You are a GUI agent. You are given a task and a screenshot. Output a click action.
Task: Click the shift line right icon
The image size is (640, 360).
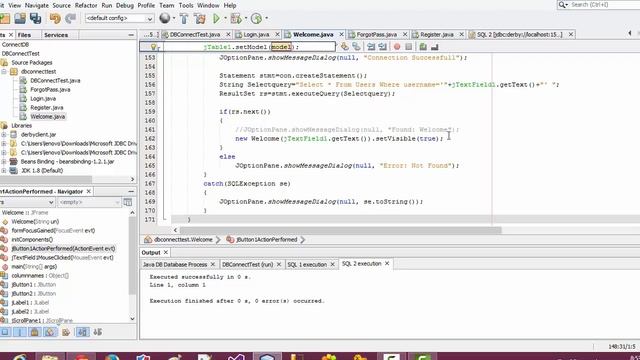pyautogui.click(x=382, y=47)
